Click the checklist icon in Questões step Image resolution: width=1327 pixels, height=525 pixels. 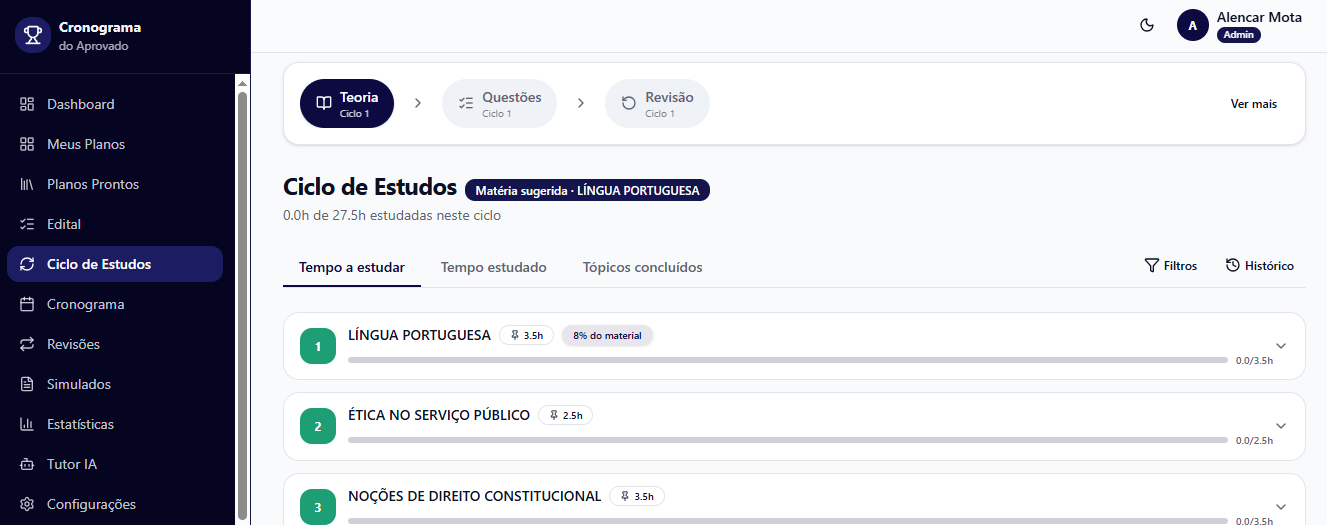pos(466,103)
